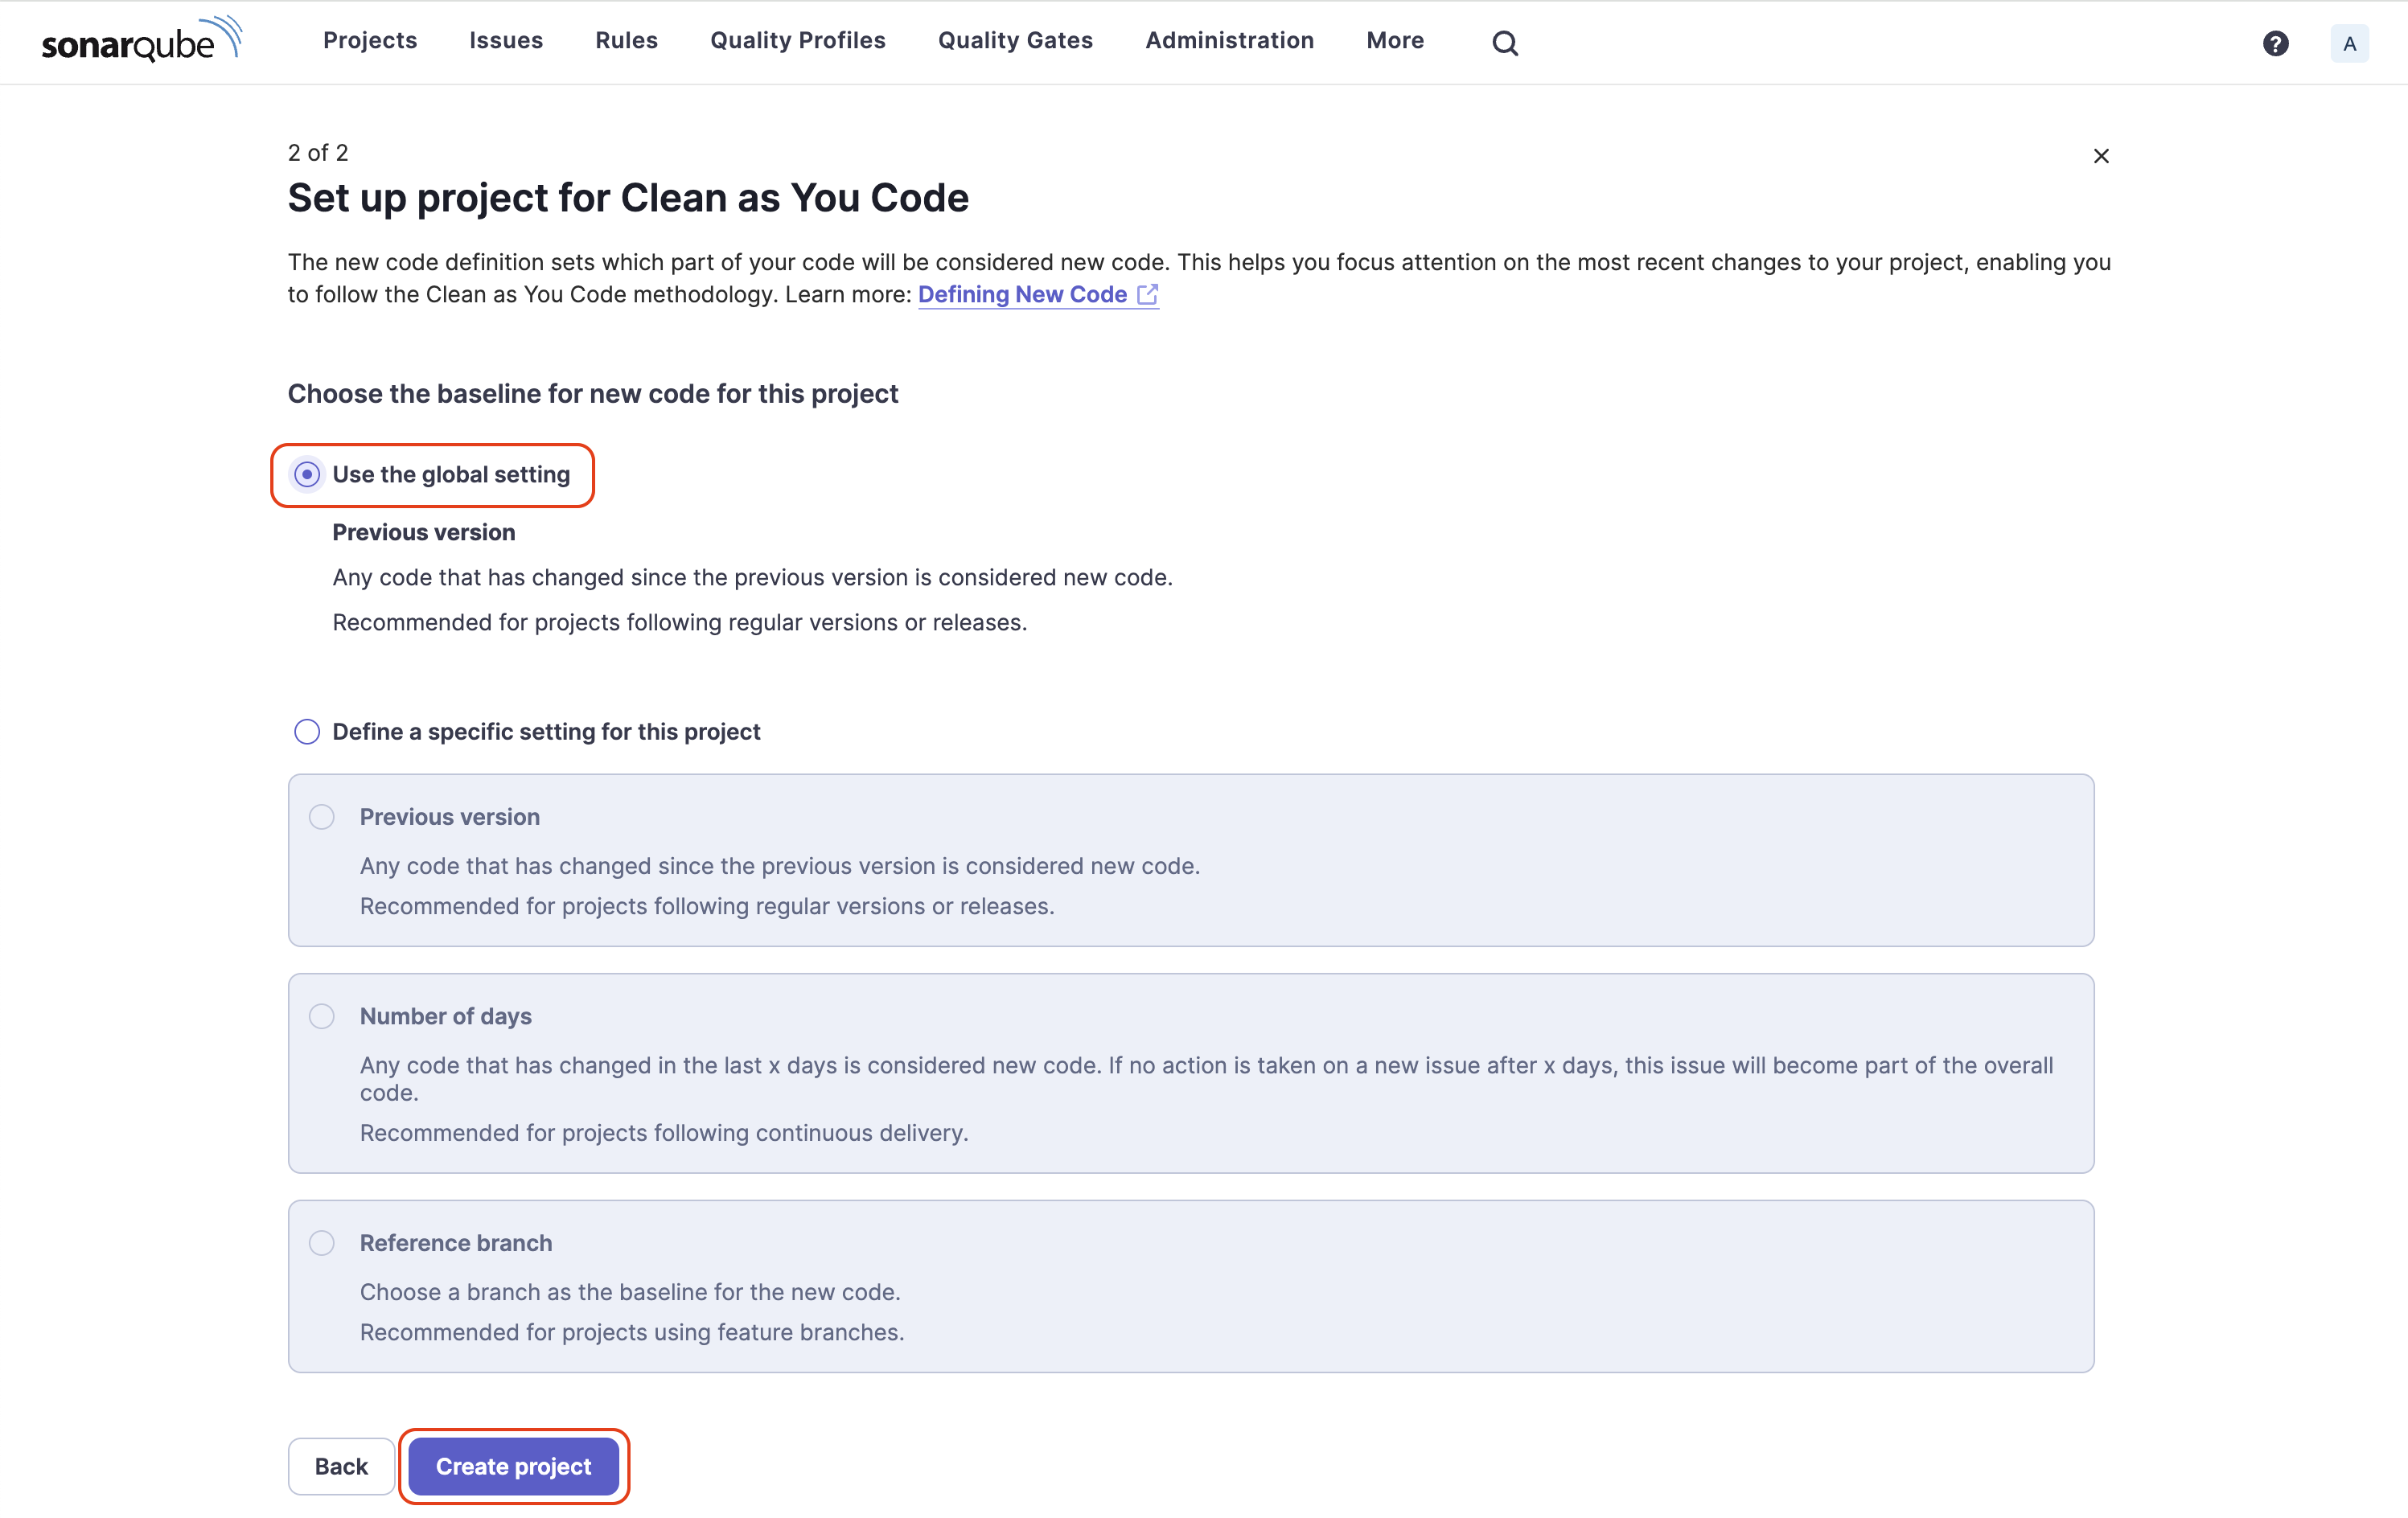Close the project setup dialog
Viewport: 2408px width, 1518px height.
click(x=2100, y=155)
